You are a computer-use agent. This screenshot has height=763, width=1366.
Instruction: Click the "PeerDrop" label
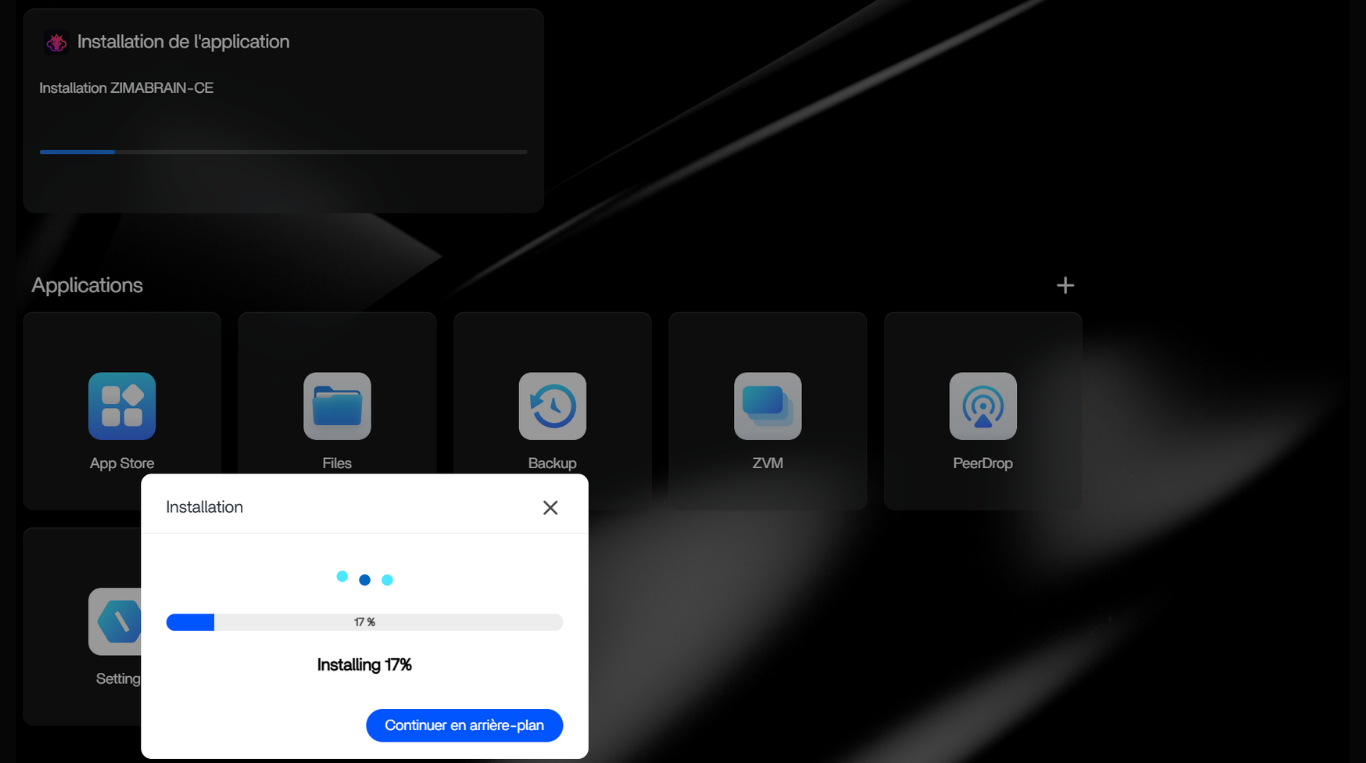pyautogui.click(x=983, y=463)
